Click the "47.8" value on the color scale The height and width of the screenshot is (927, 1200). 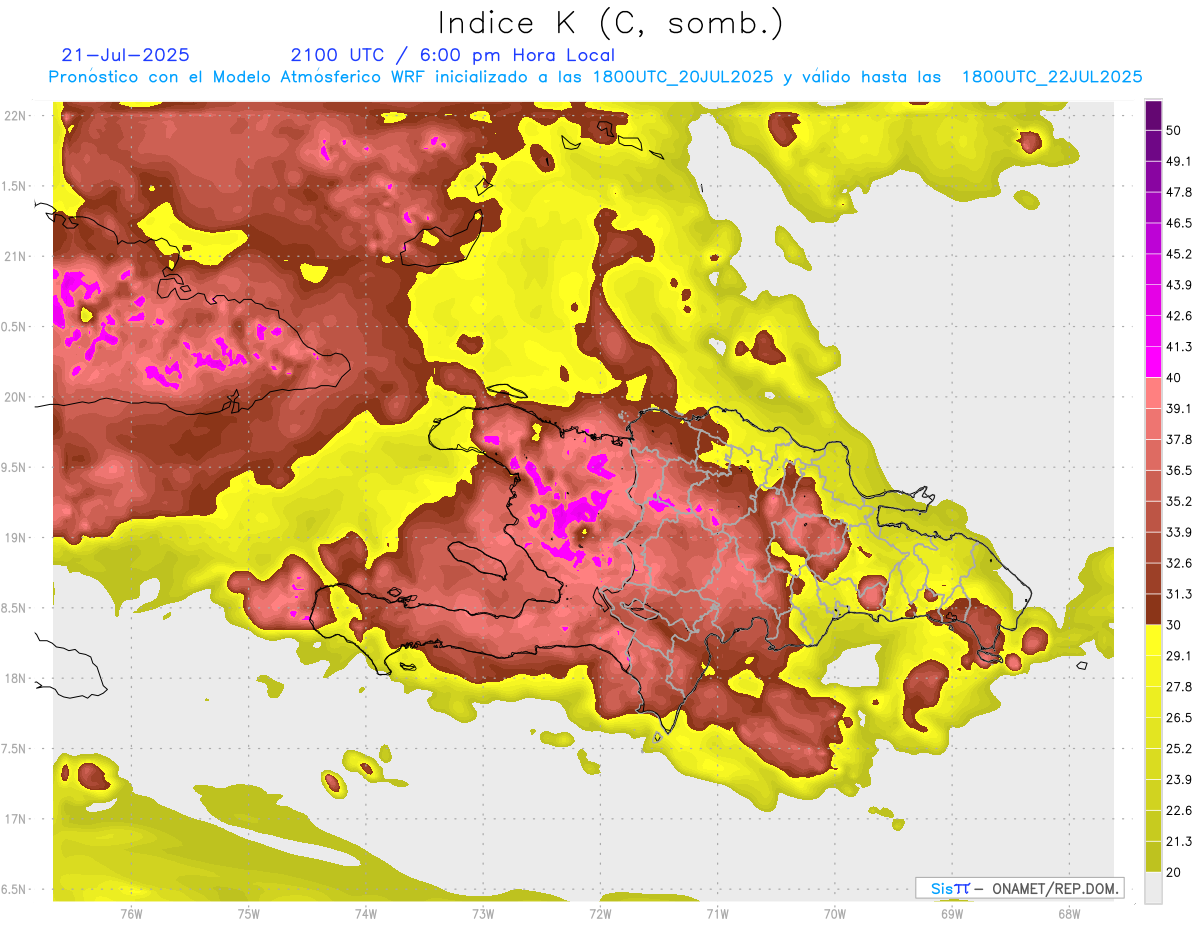point(1178,192)
